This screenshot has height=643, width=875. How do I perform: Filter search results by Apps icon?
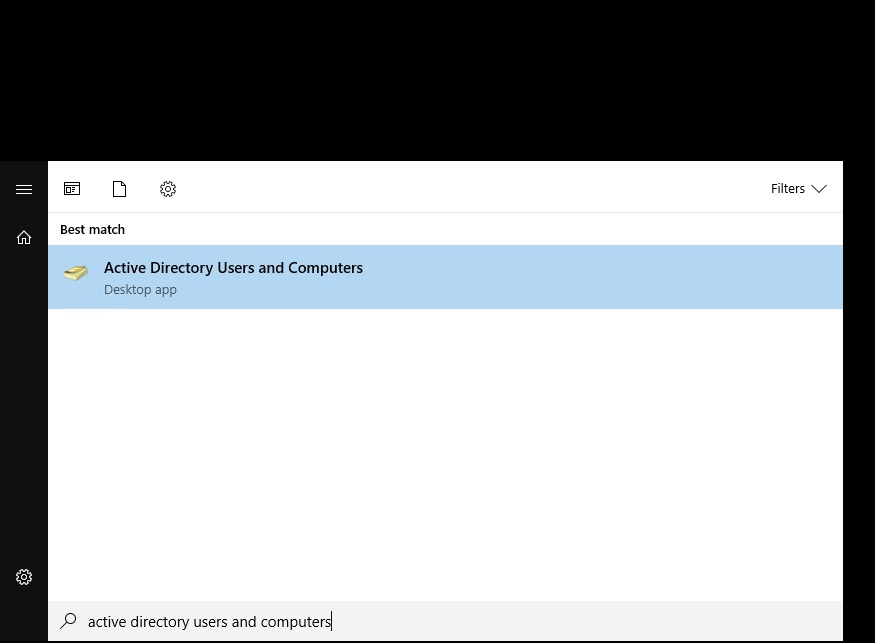(72, 189)
